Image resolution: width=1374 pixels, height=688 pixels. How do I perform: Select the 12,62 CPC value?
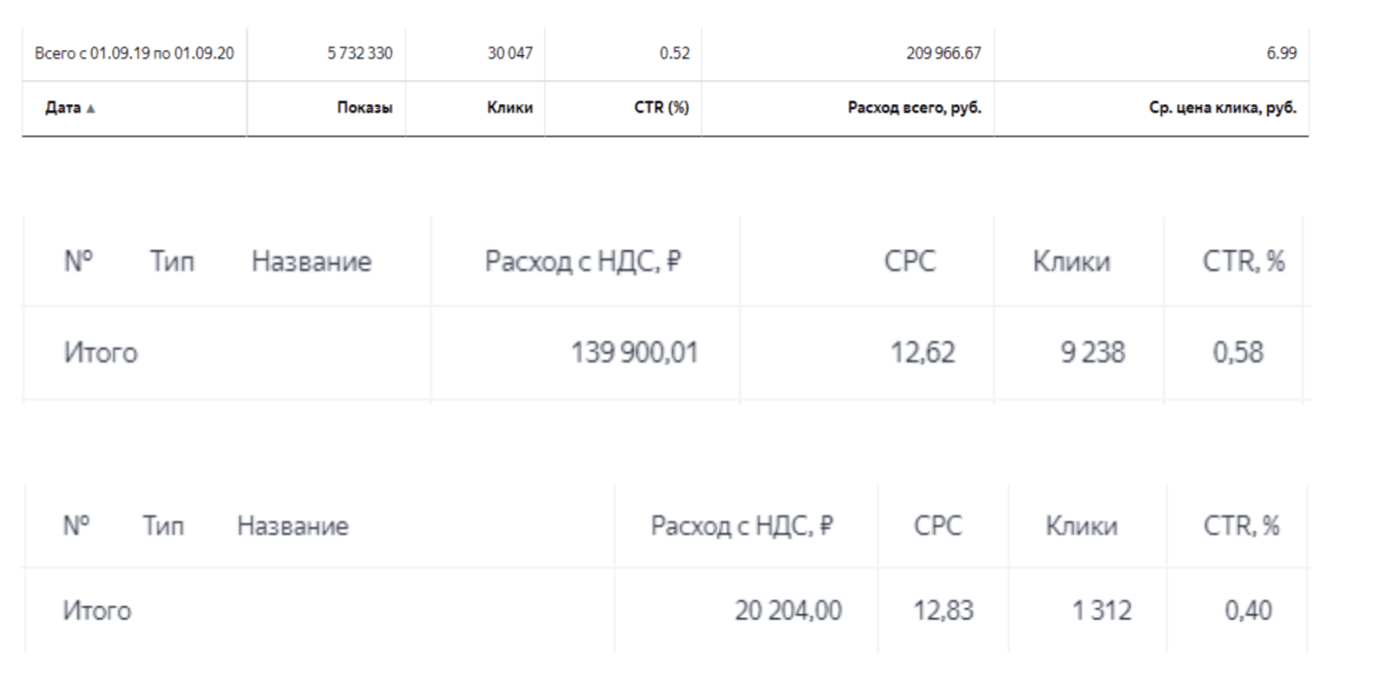click(x=923, y=353)
